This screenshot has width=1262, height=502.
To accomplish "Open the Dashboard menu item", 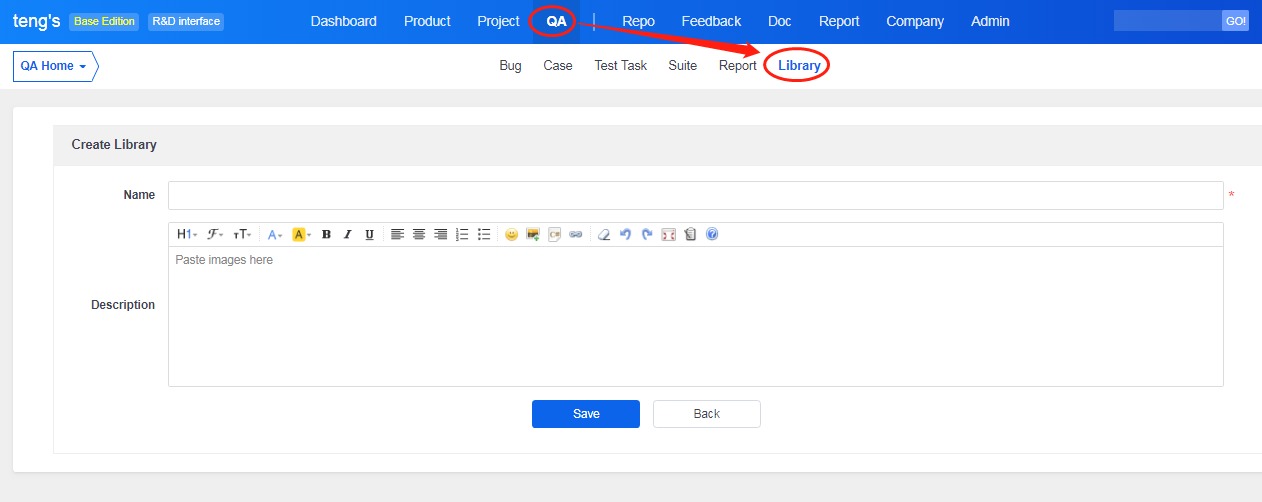I will pyautogui.click(x=344, y=21).
